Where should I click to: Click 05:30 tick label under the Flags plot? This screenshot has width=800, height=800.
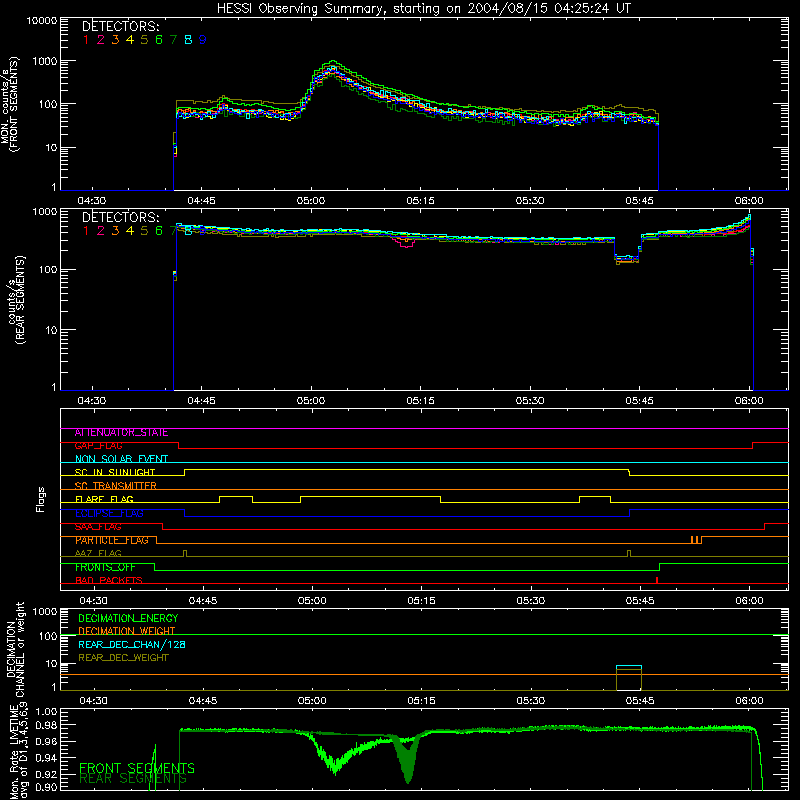(x=531, y=601)
